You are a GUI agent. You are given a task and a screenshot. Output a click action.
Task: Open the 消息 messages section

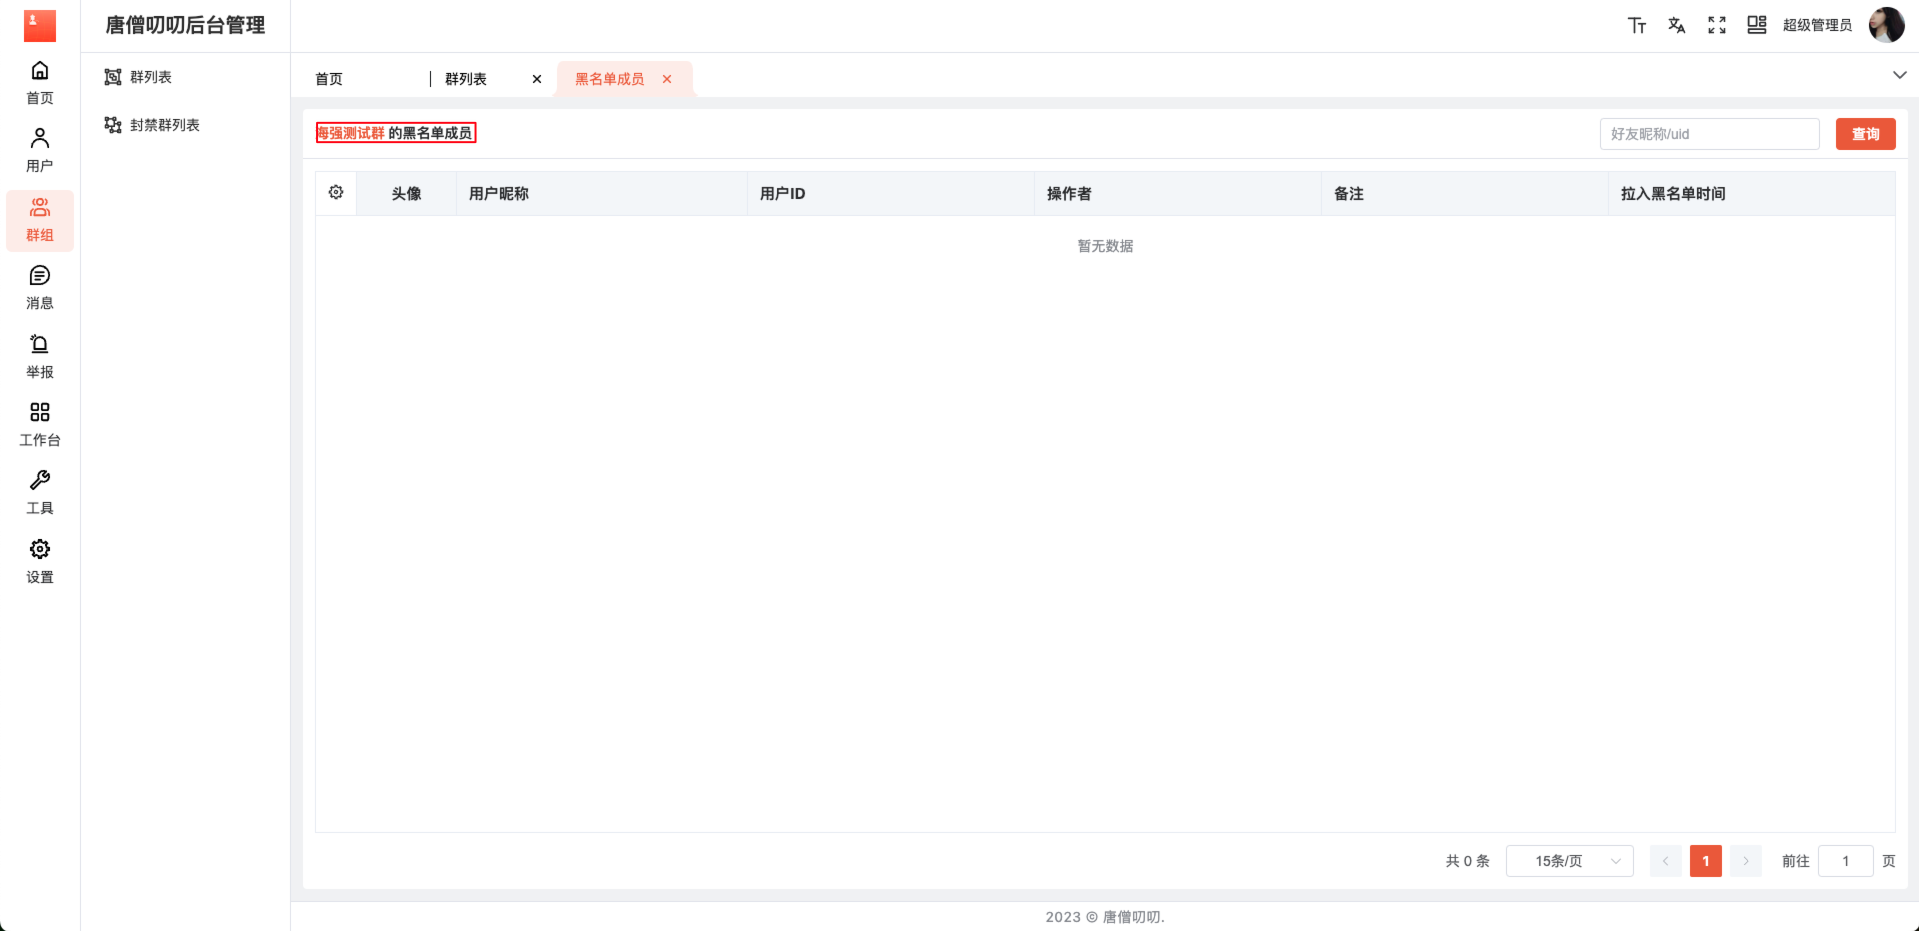pos(40,287)
